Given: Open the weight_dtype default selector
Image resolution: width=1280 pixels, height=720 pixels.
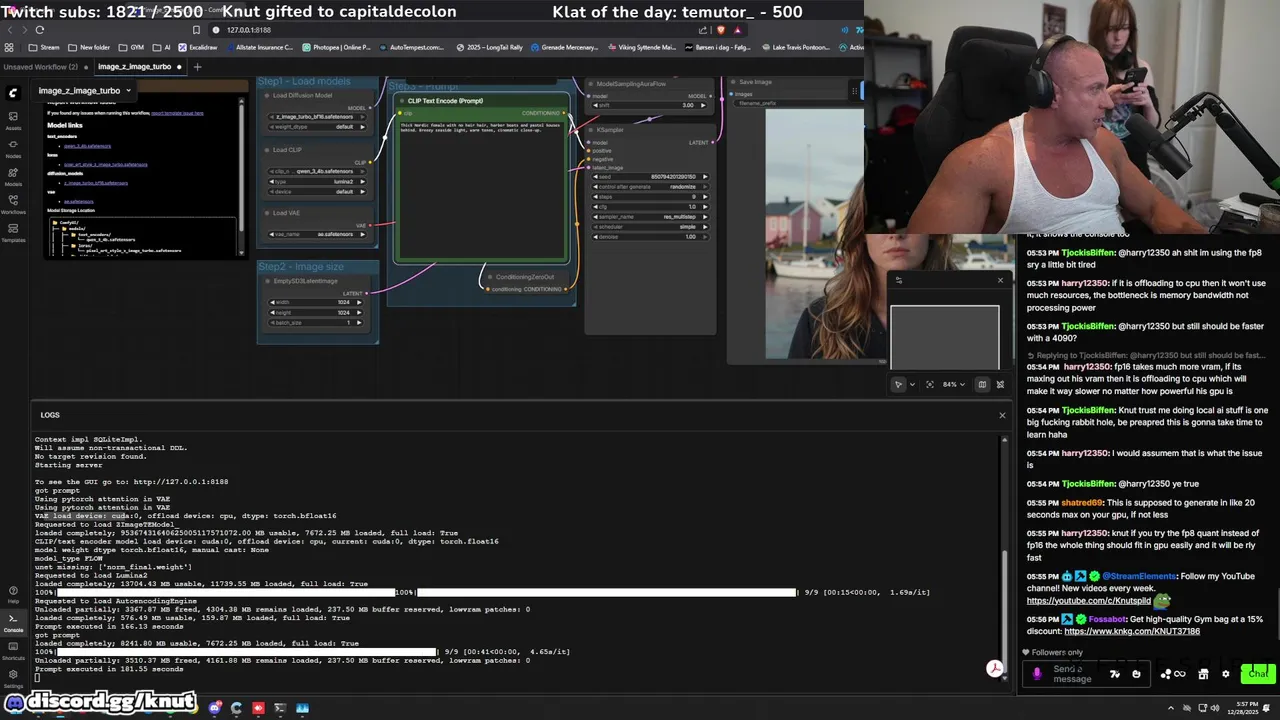Looking at the screenshot, I should pyautogui.click(x=317, y=127).
